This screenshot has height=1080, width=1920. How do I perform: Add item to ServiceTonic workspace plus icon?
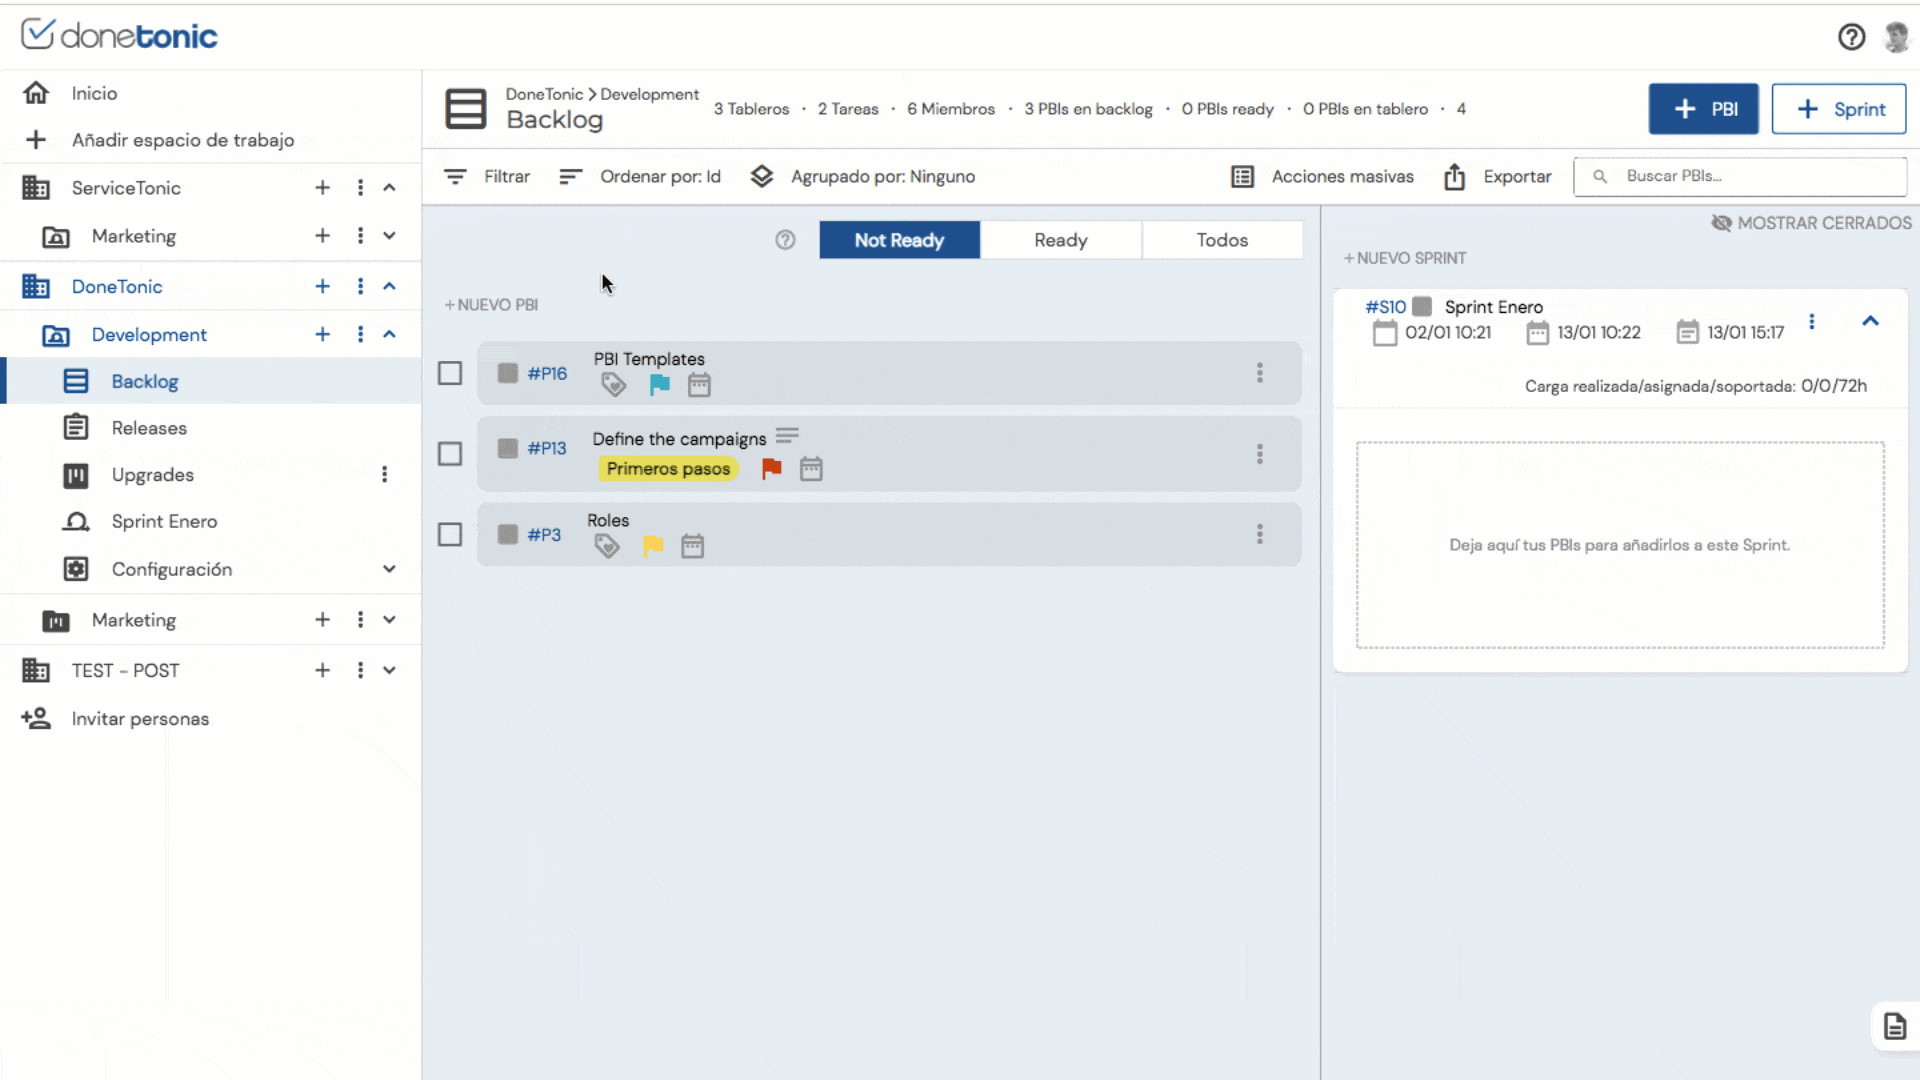(322, 188)
